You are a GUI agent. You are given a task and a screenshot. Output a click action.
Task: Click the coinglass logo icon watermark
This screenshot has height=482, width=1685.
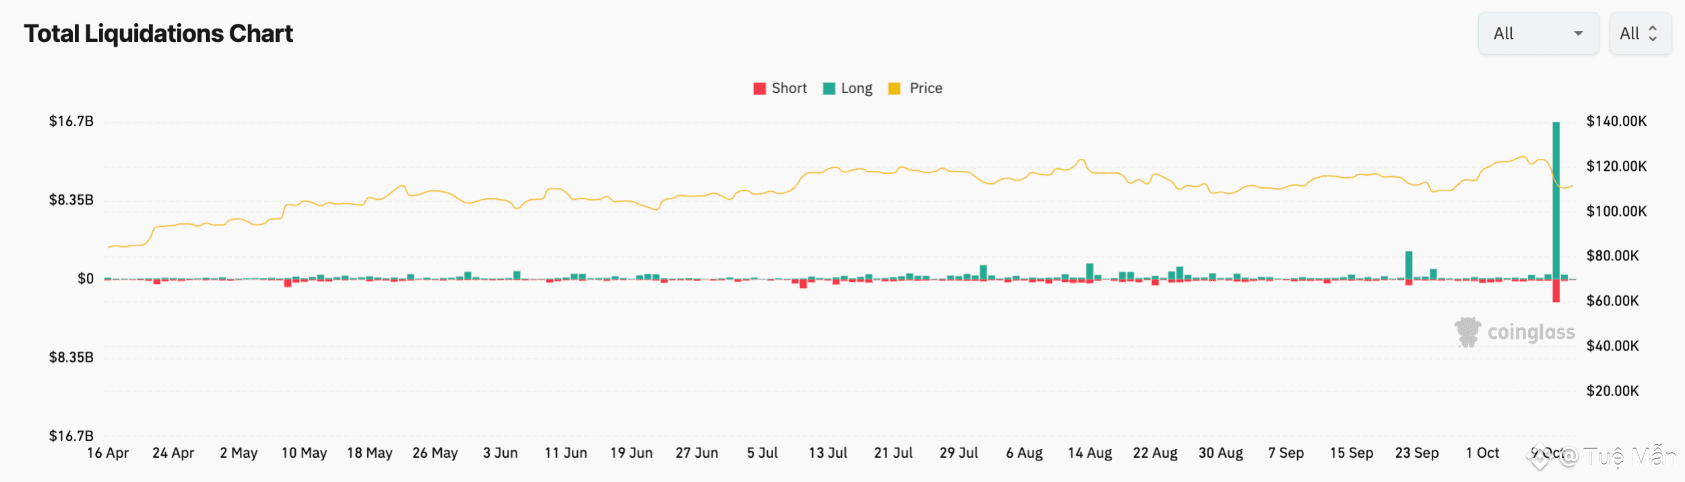pyautogui.click(x=1467, y=332)
